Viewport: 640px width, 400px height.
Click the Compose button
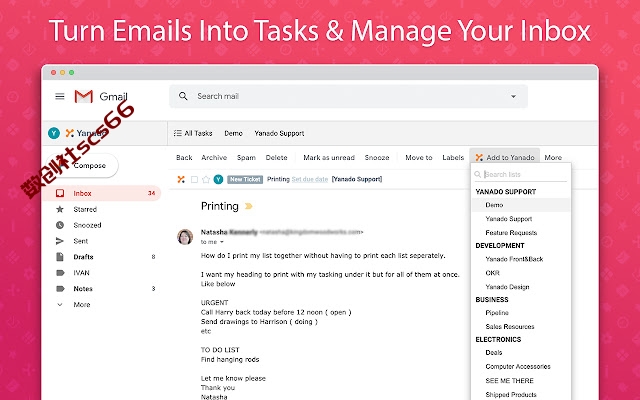tap(82, 165)
